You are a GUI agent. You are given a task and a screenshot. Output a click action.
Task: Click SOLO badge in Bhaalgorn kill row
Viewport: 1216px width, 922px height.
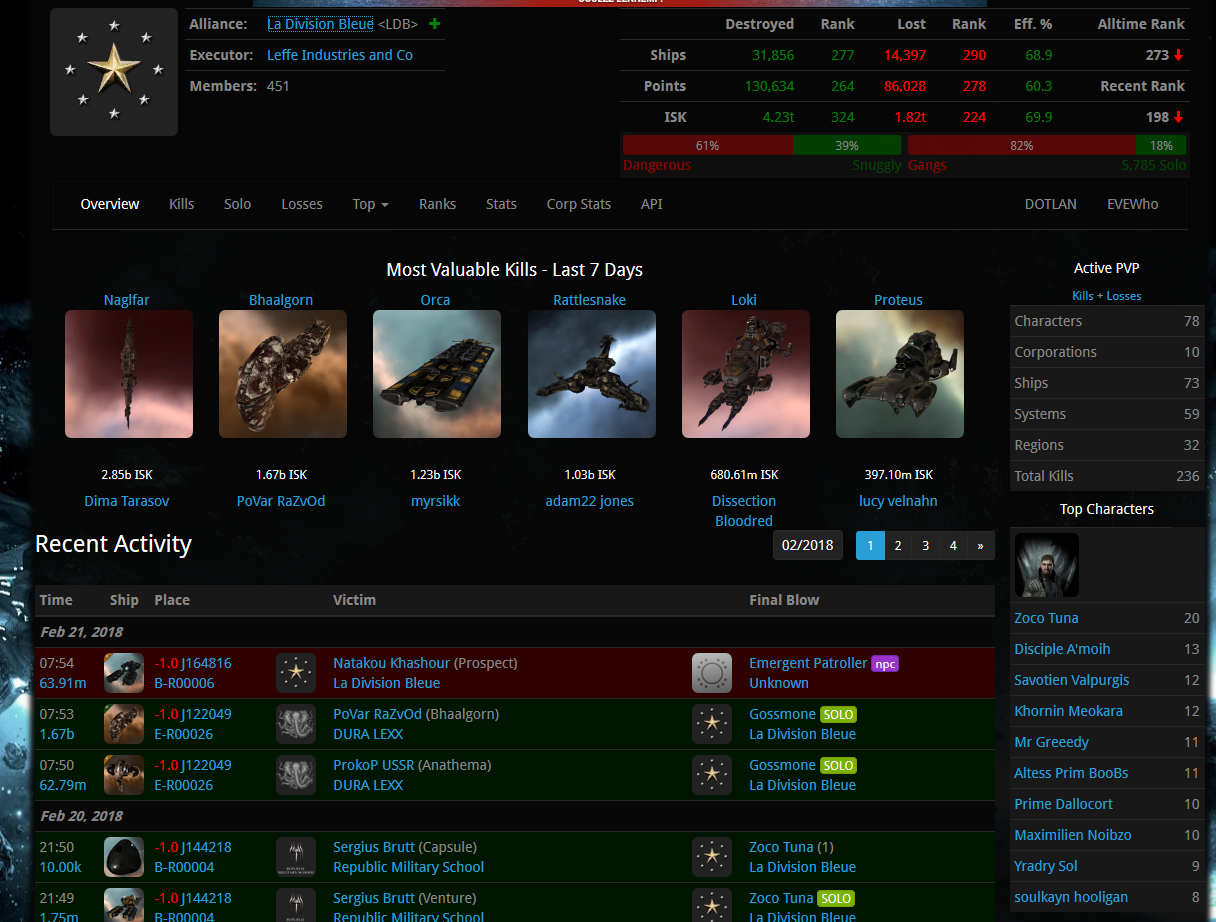click(838, 714)
